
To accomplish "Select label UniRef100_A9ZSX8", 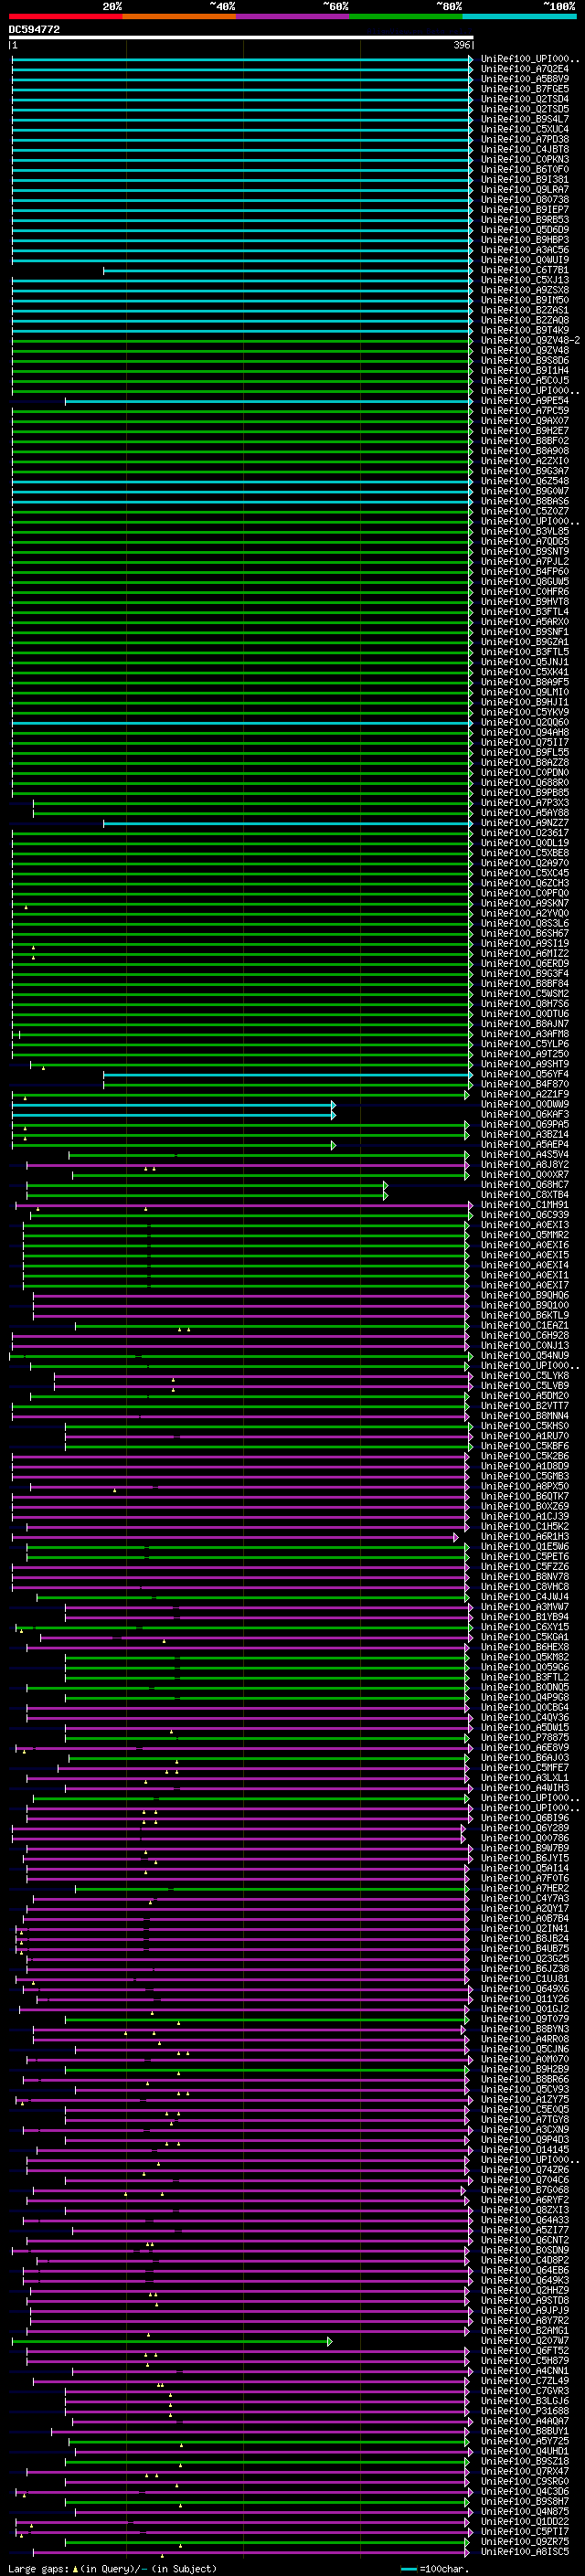I will tap(525, 290).
